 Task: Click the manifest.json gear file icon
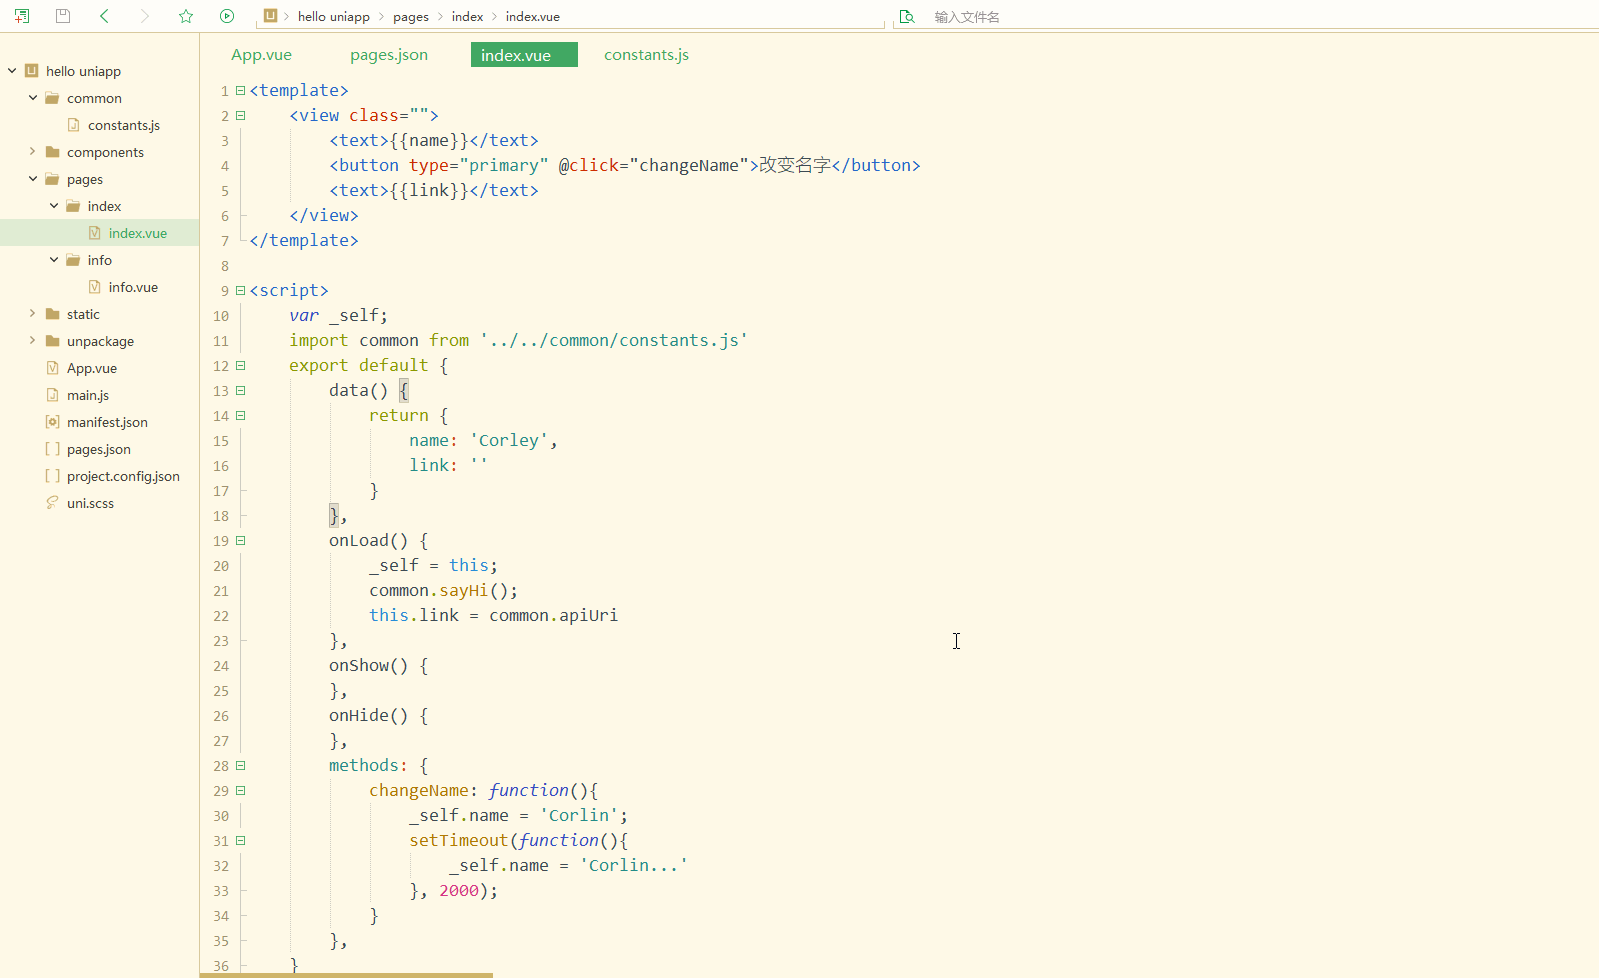[x=52, y=422]
